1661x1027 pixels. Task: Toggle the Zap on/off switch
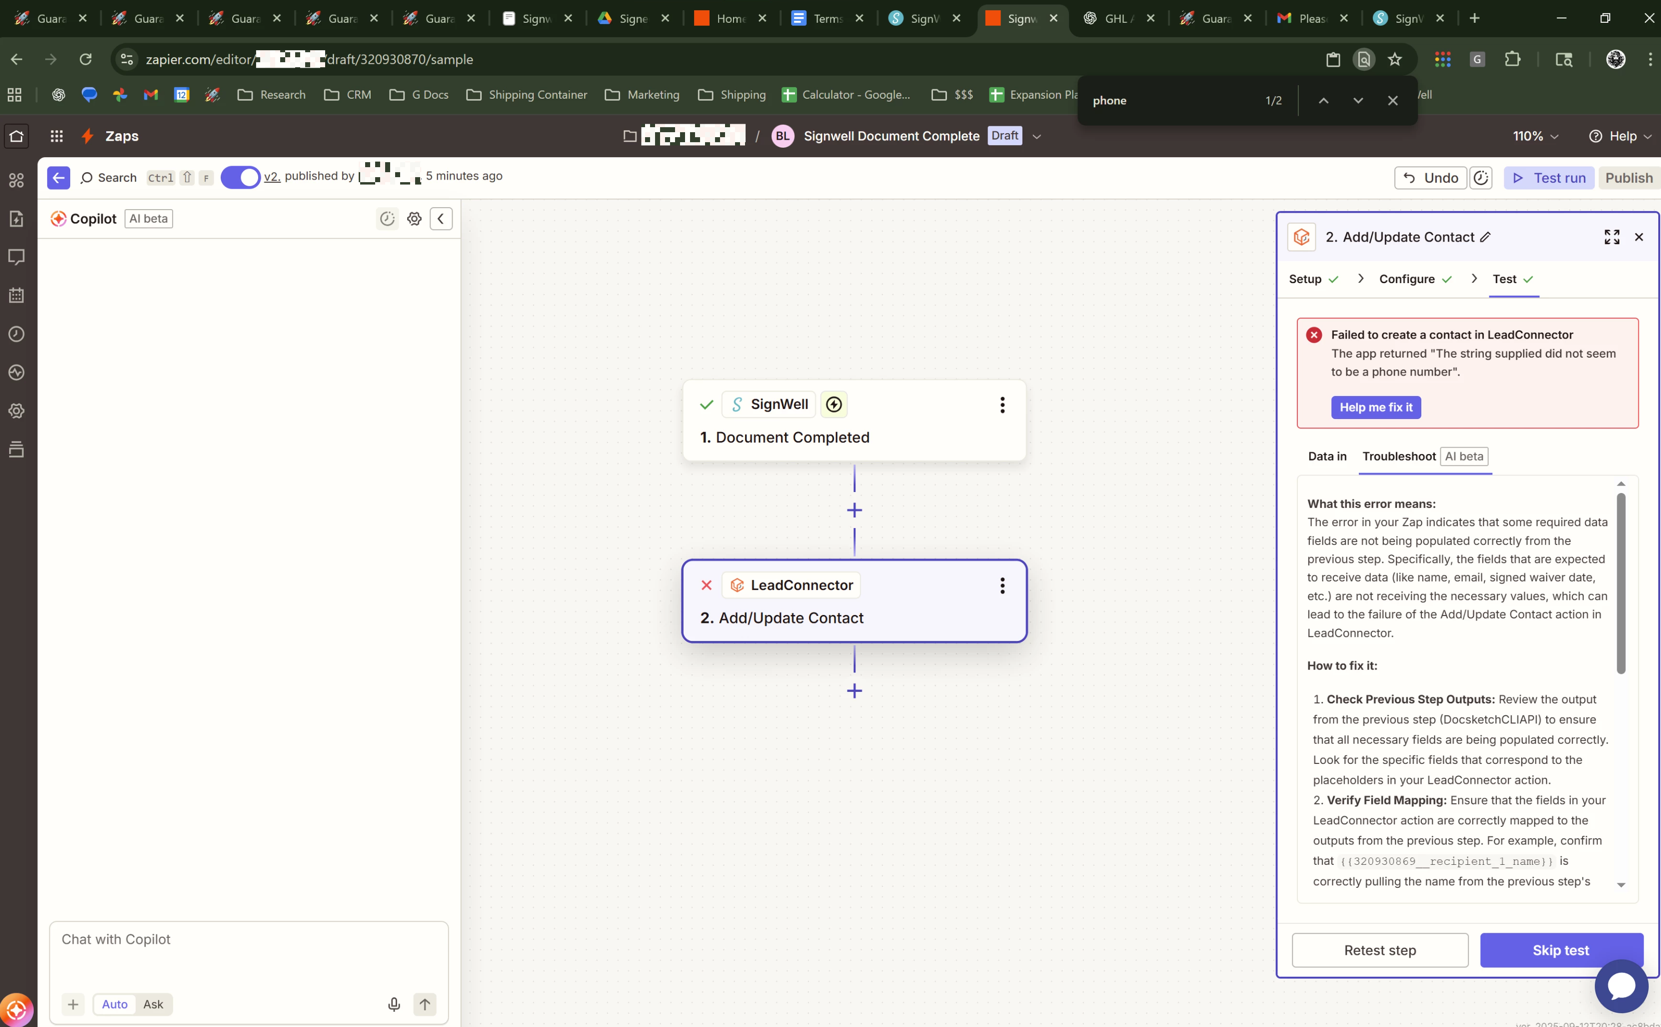(x=240, y=177)
